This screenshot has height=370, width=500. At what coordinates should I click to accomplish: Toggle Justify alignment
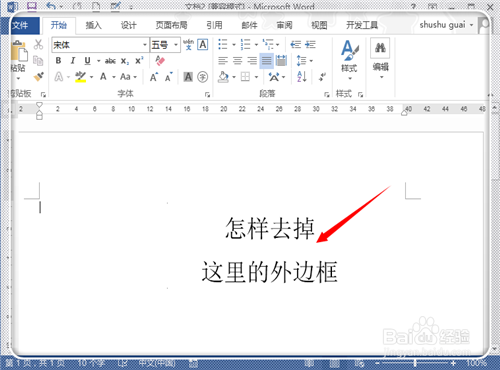point(266,61)
